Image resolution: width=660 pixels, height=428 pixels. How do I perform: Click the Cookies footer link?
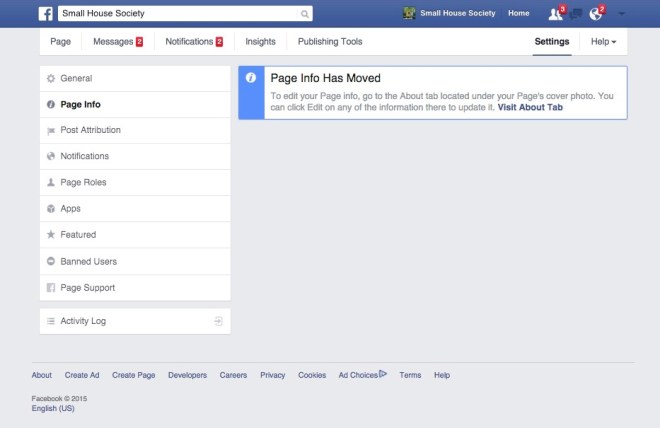(x=312, y=375)
